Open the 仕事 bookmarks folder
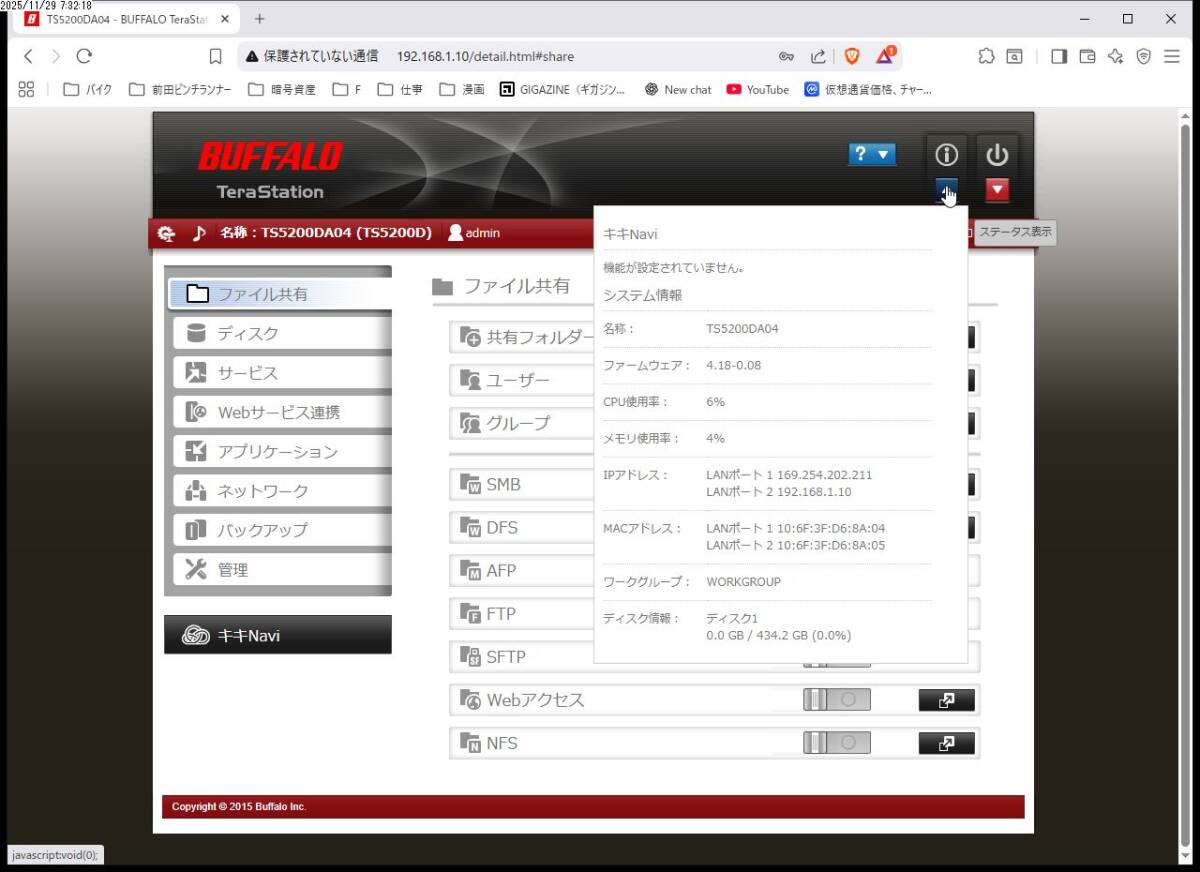1200x872 pixels. click(x=401, y=89)
